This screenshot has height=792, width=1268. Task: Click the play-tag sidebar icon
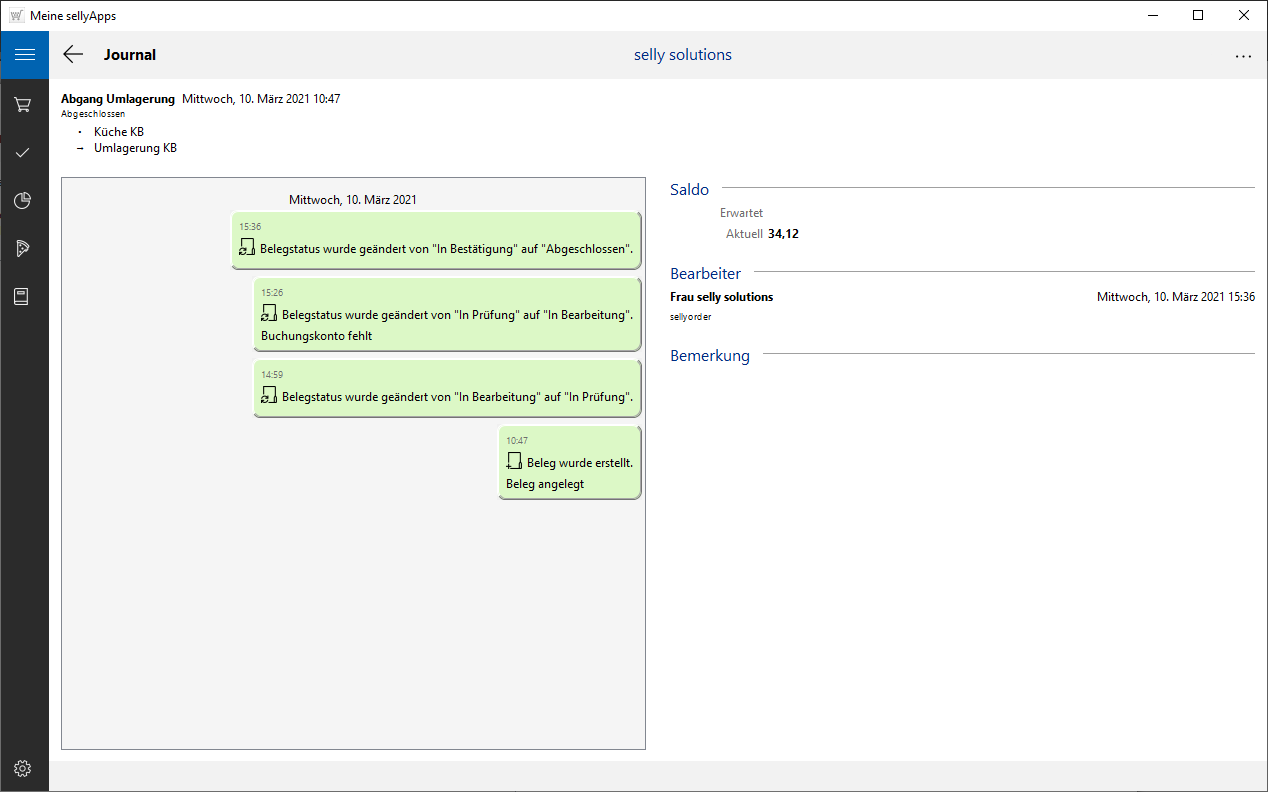[x=23, y=248]
